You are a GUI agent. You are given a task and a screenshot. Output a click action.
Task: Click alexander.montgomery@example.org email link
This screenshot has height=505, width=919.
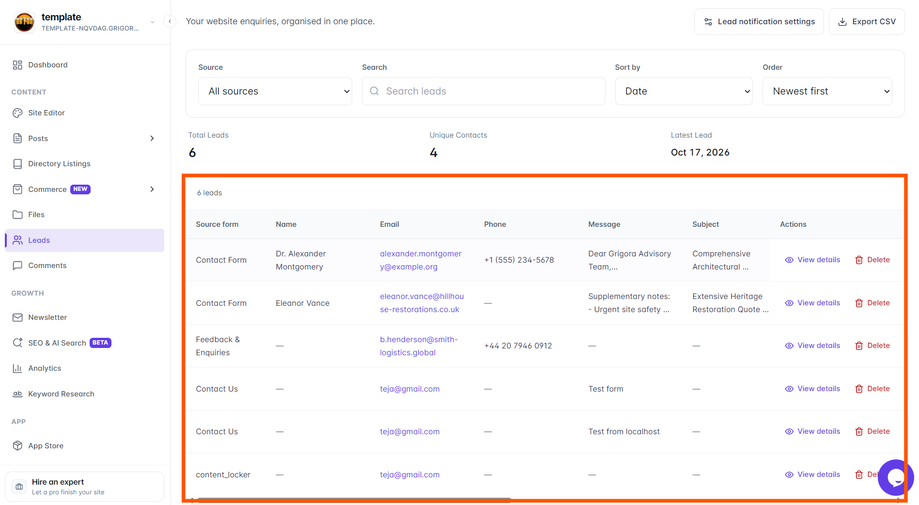pos(420,260)
